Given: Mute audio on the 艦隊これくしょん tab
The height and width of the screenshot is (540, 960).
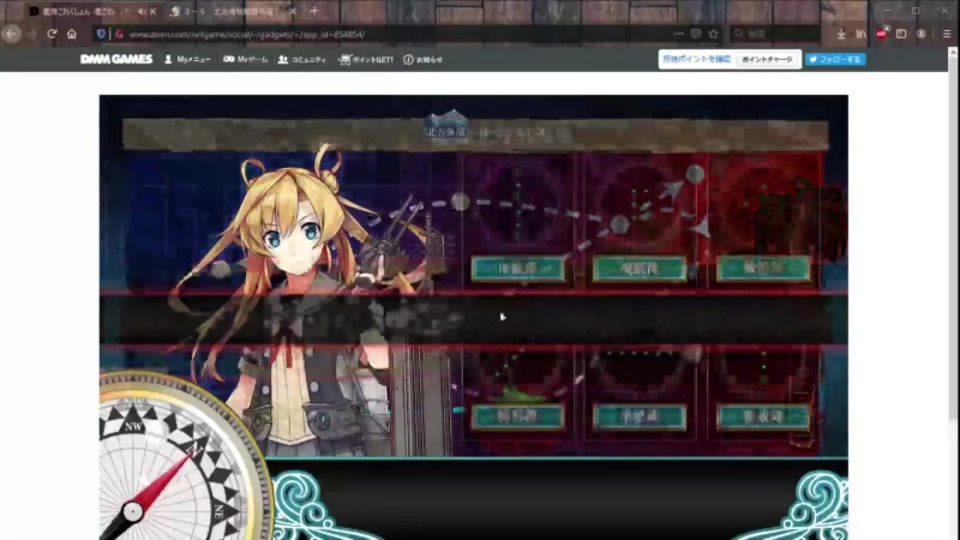Looking at the screenshot, I should (x=141, y=11).
